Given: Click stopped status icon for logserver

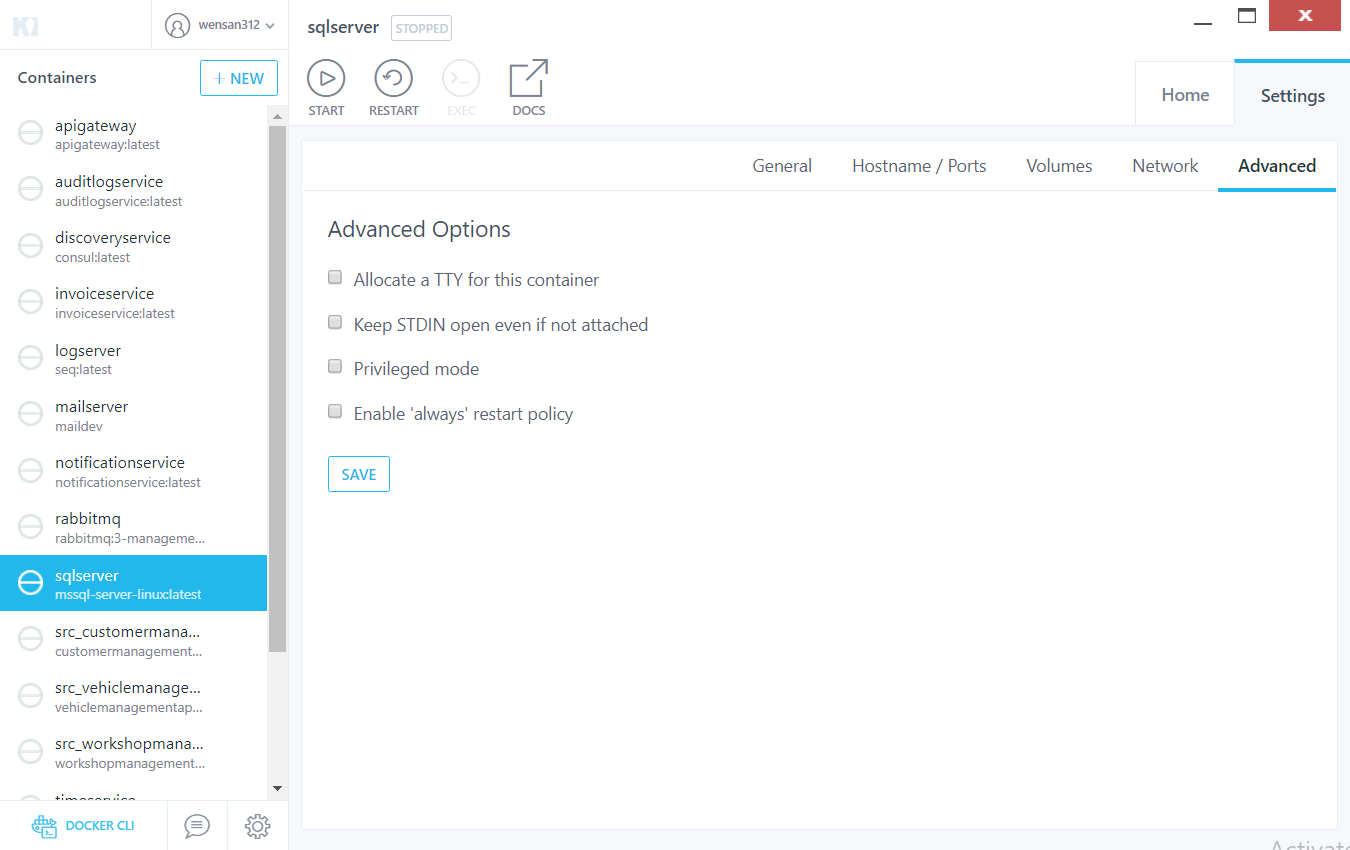Looking at the screenshot, I should click(x=31, y=357).
